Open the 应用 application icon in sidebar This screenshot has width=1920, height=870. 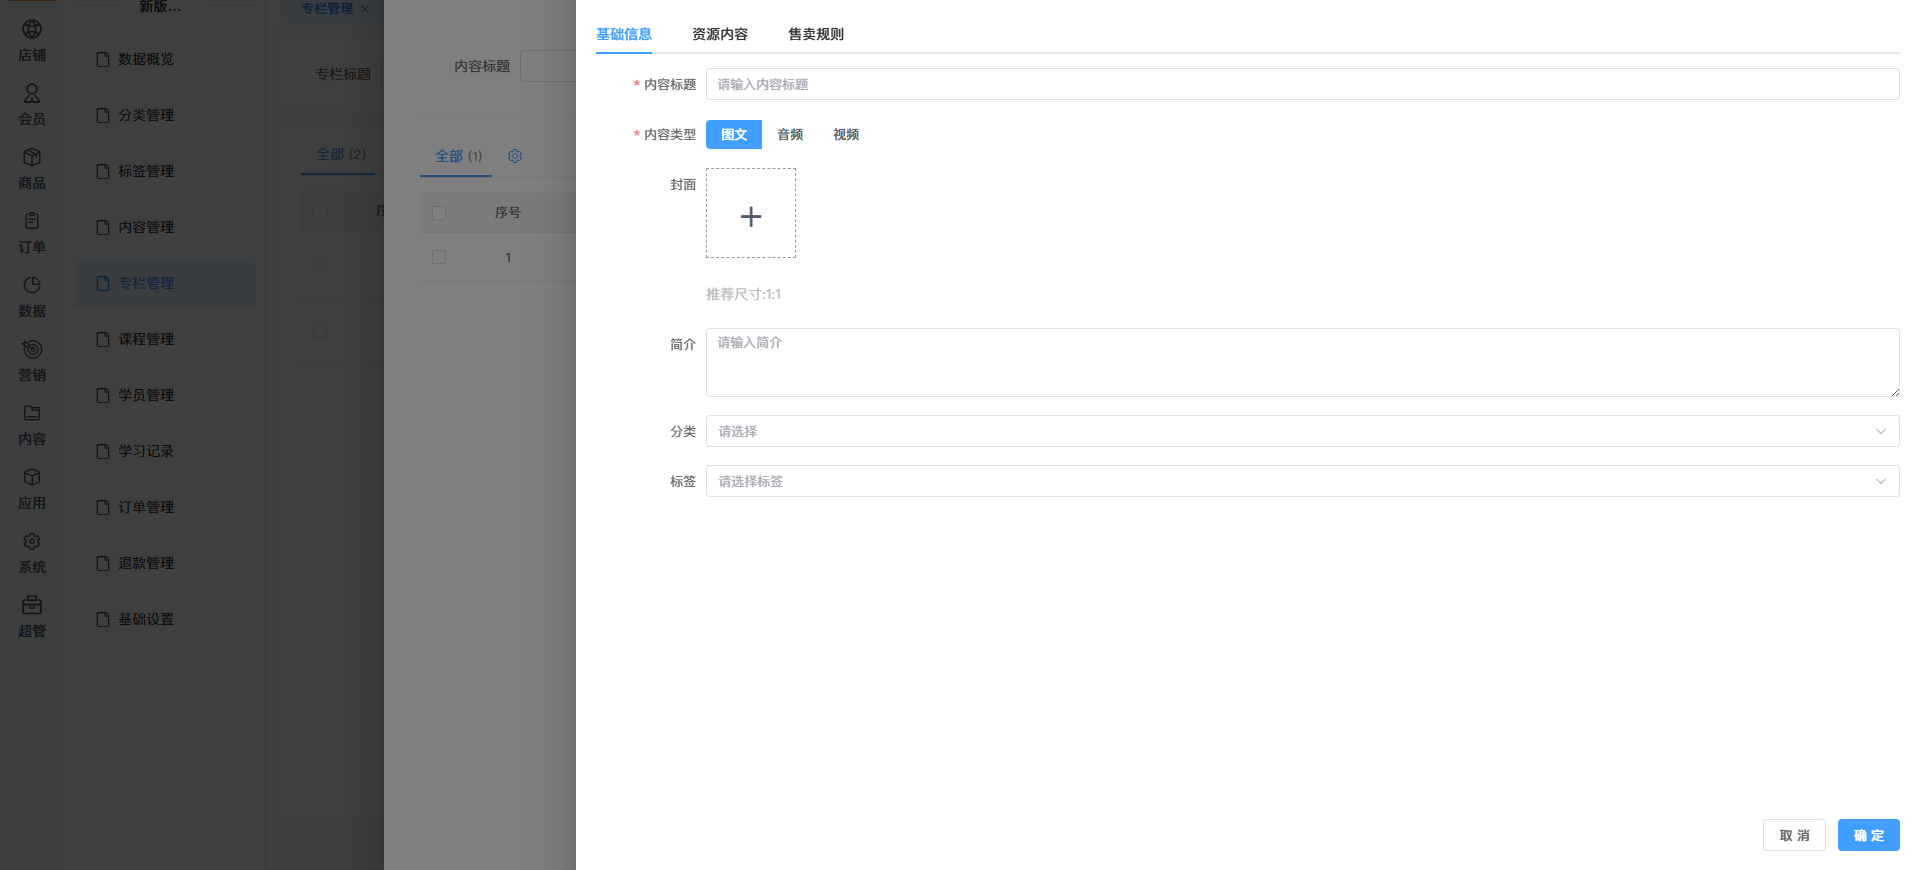pos(32,477)
